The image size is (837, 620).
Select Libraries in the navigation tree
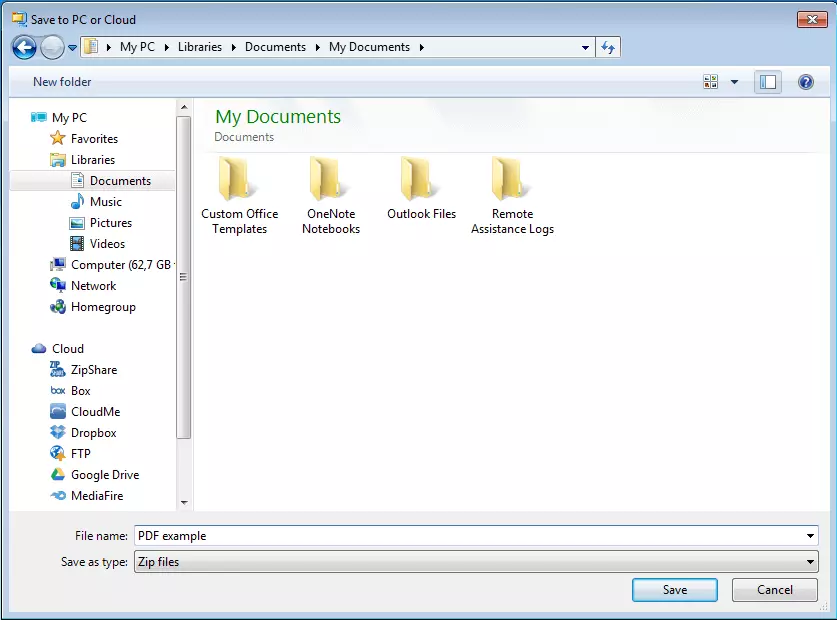pos(93,160)
